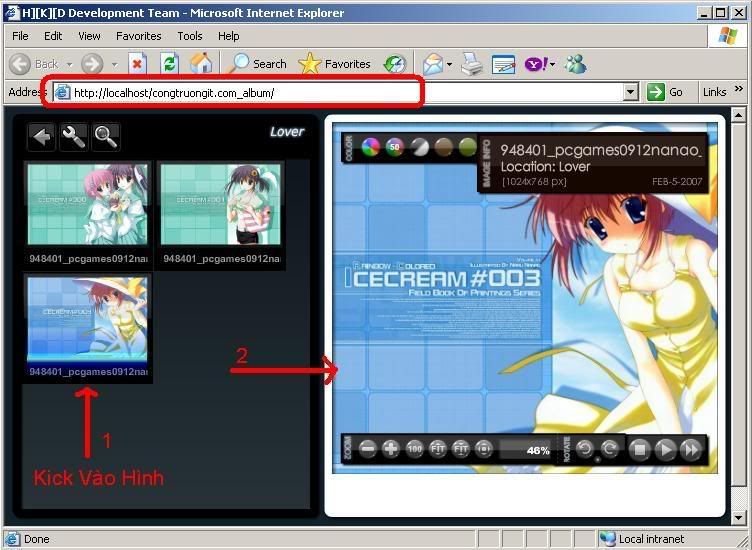Expand Links toolbar chevron
The height and width of the screenshot is (550, 752).
pos(739,89)
